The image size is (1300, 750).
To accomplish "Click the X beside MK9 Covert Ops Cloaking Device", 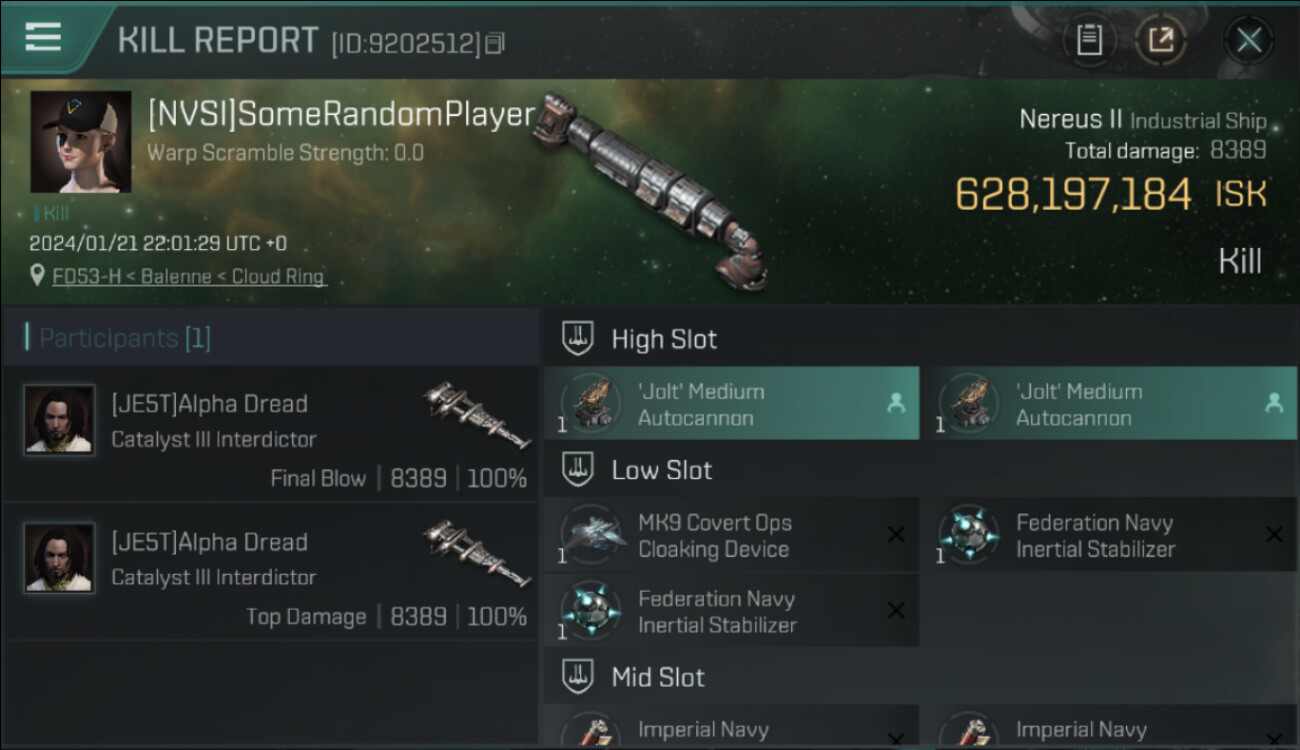I will point(896,535).
